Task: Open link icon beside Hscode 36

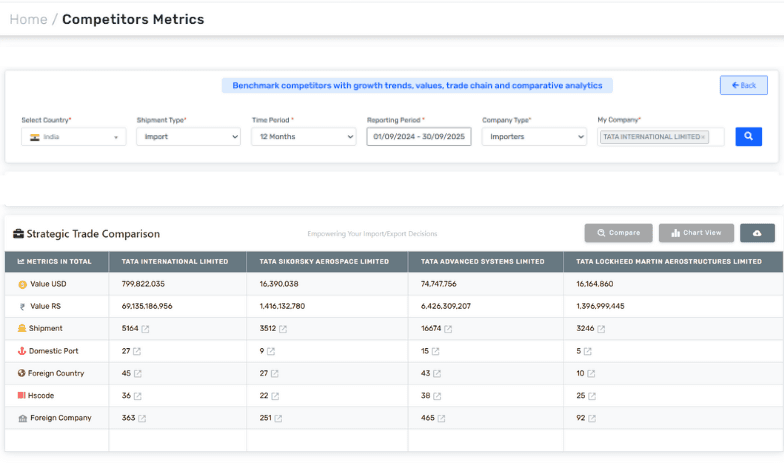Action: coord(138,396)
